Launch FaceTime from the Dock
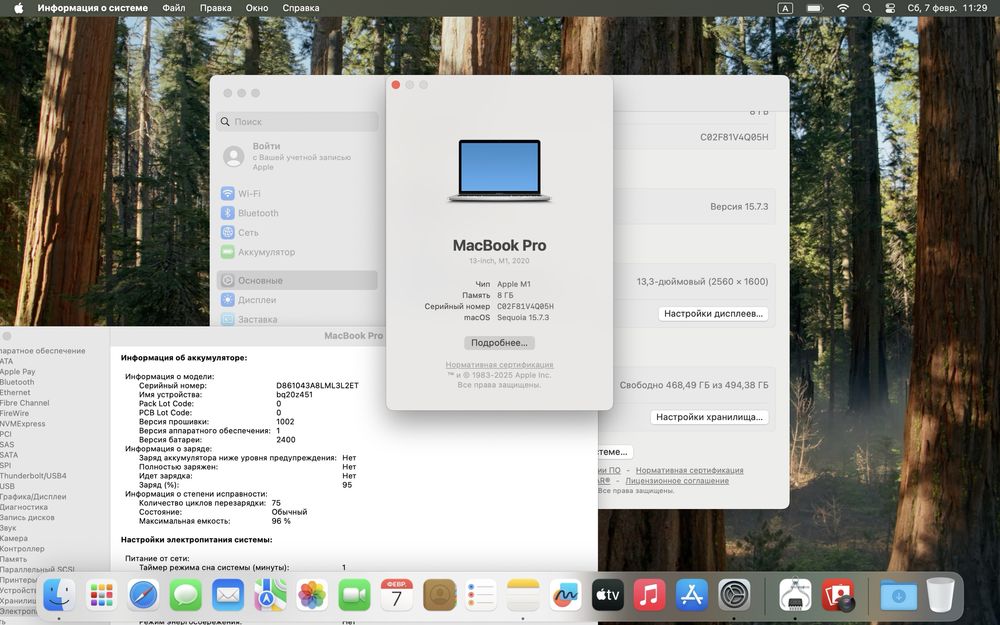 point(354,595)
